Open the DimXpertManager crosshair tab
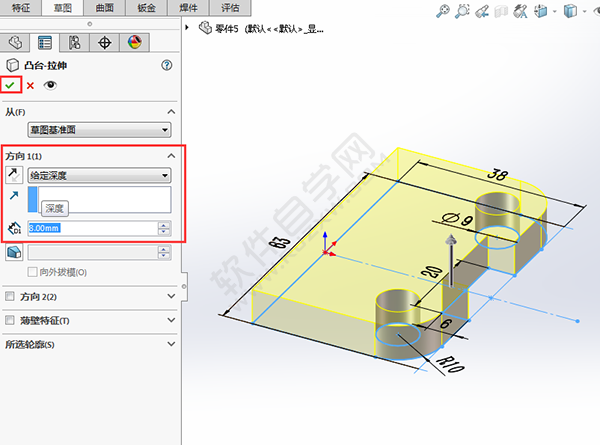Viewport: 600px width, 445px height. tap(104, 42)
